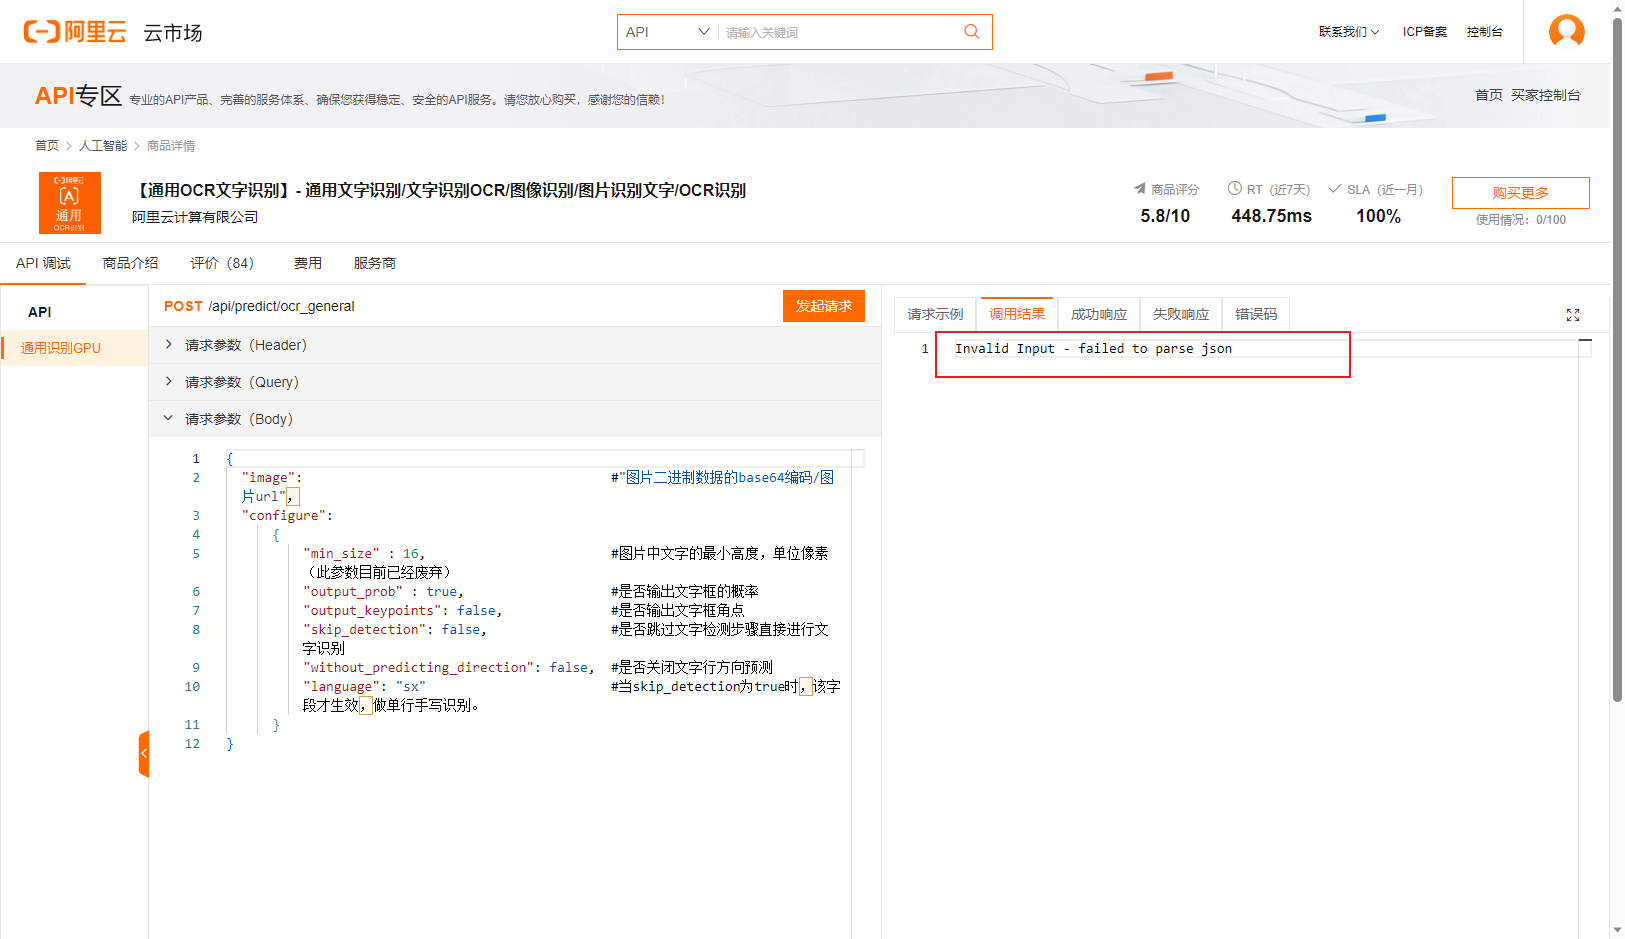The image size is (1625, 939).
Task: Select the 失败响应 tab
Action: click(1181, 314)
